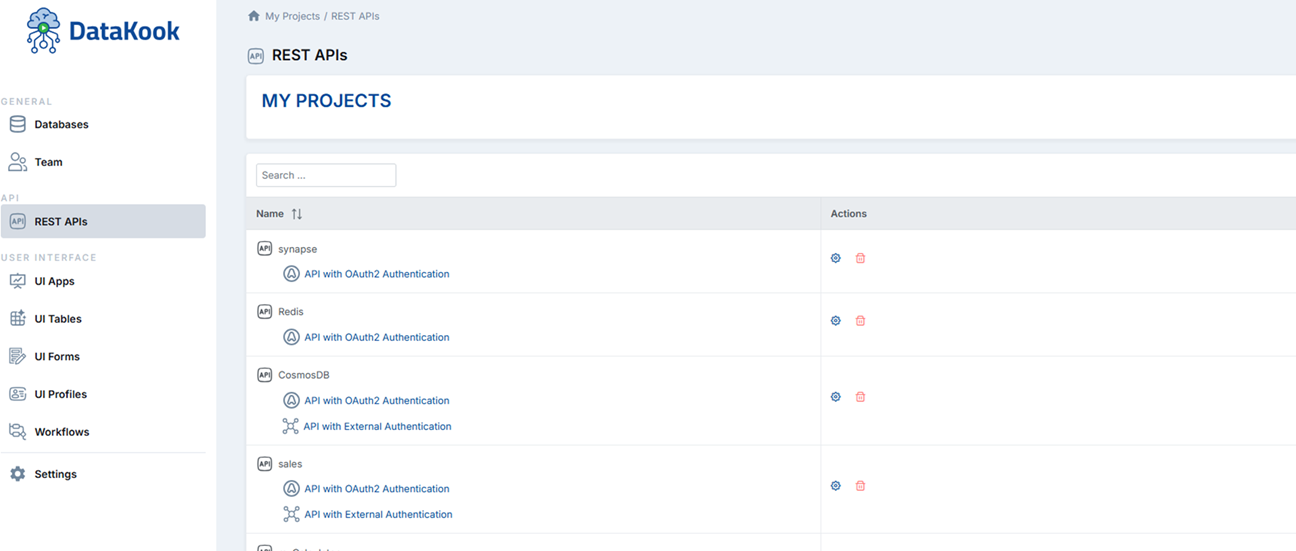The width and height of the screenshot is (1296, 551).
Task: Click the API icon next to synapse
Action: [264, 248]
